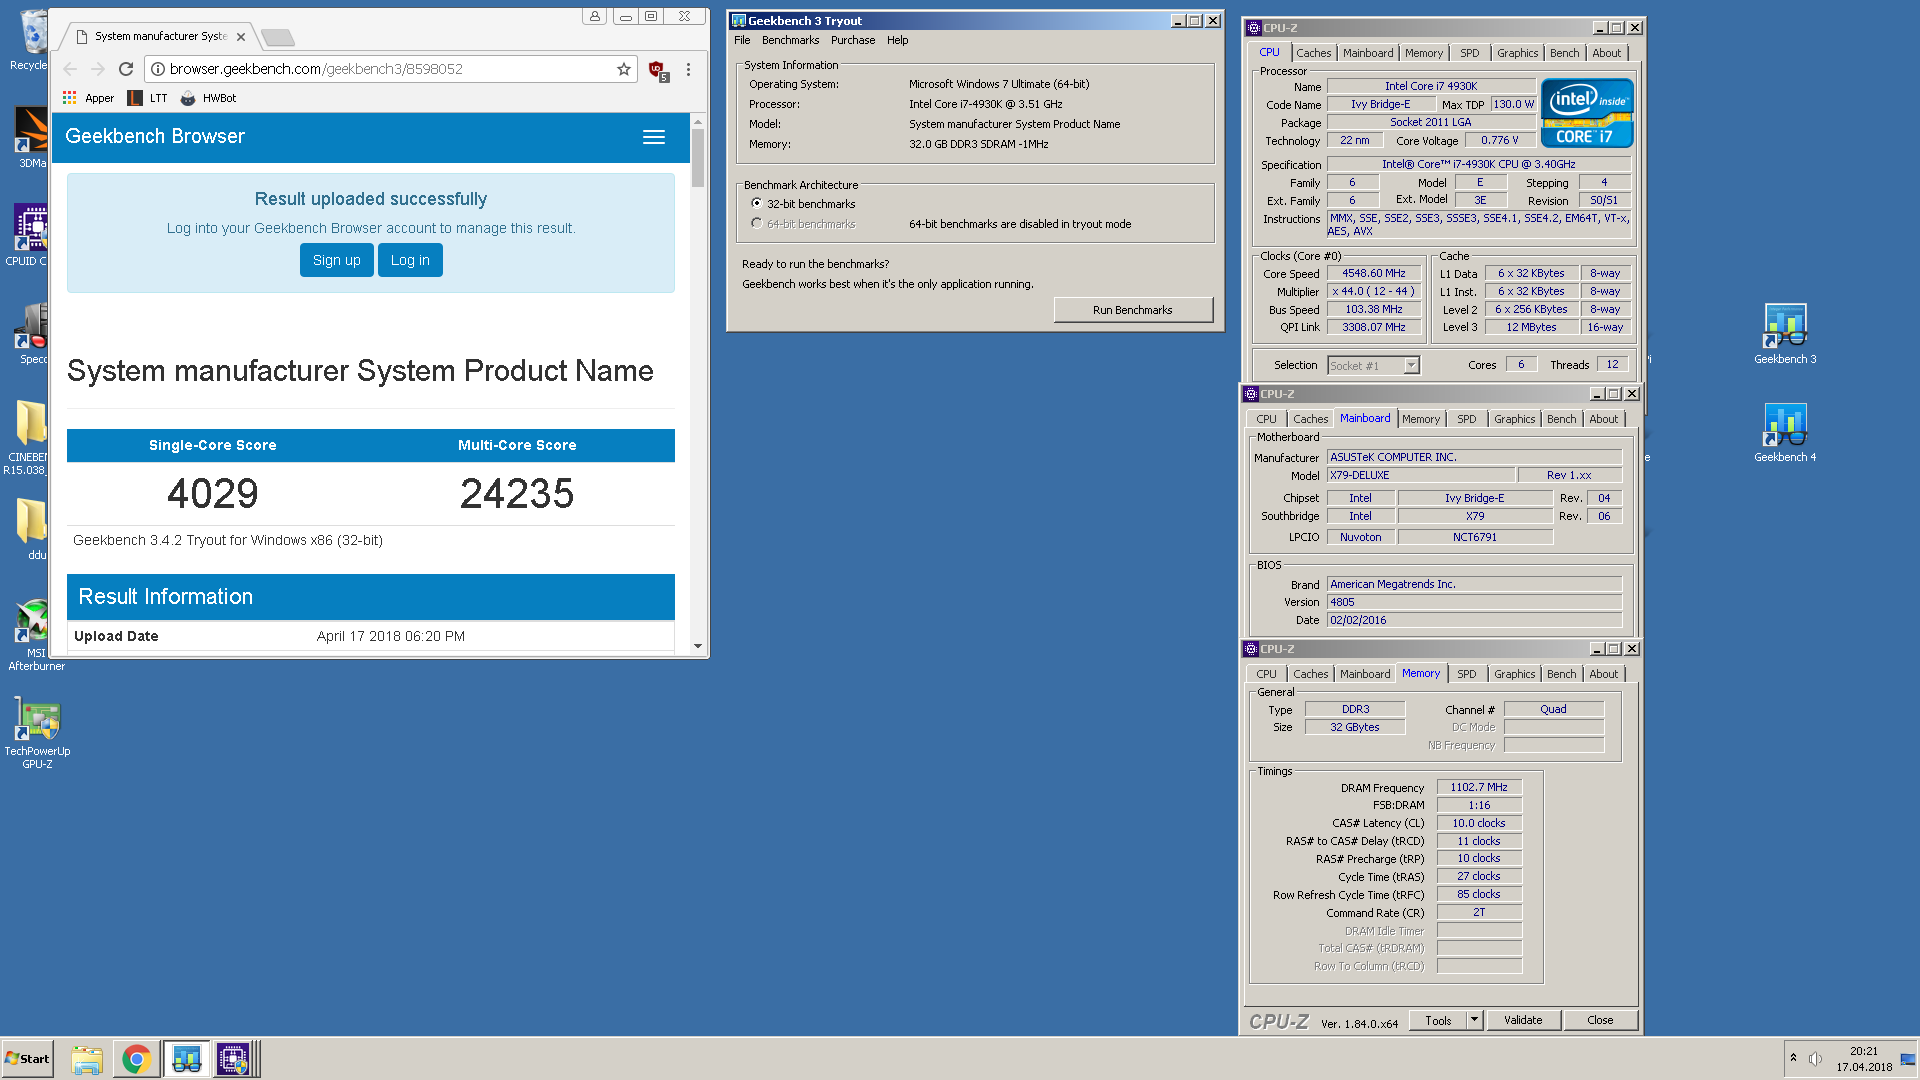Image resolution: width=1920 pixels, height=1080 pixels.
Task: Switch to Chrome in the taskbar
Action: [x=137, y=1059]
